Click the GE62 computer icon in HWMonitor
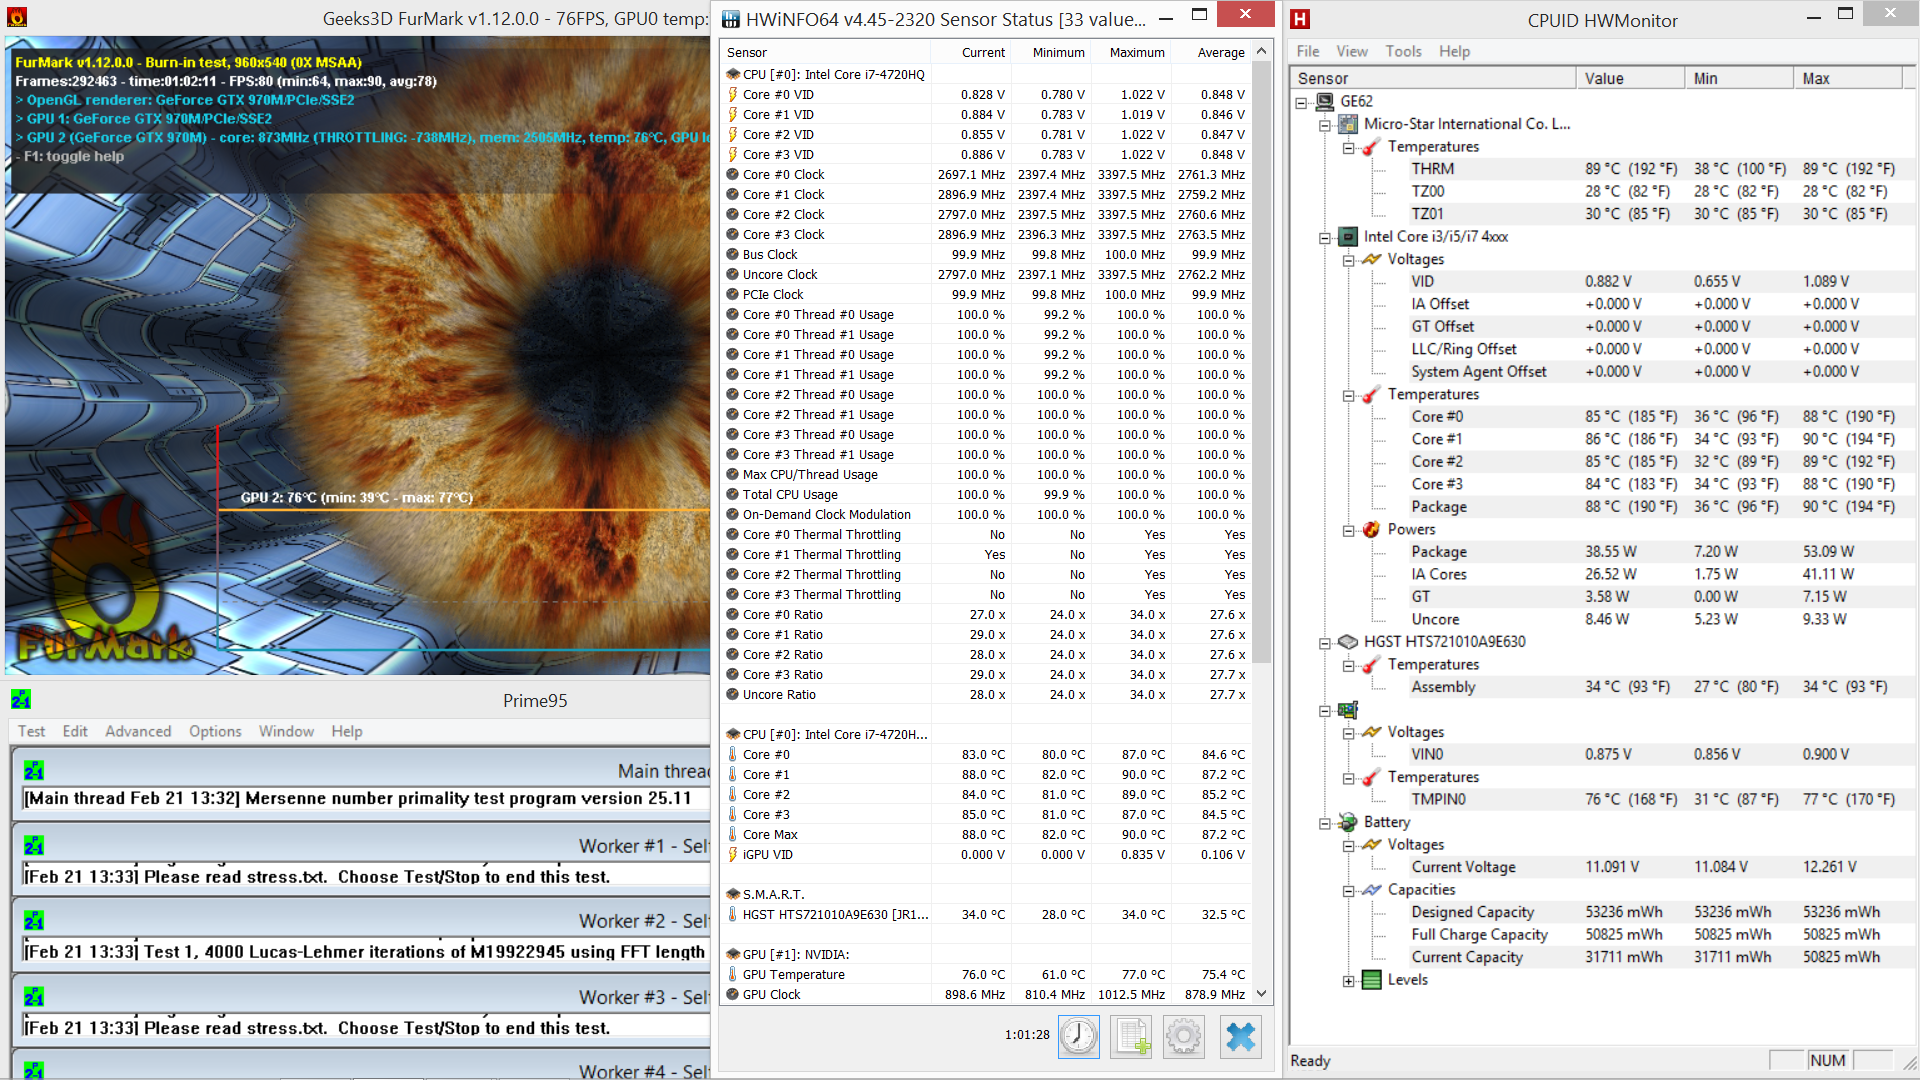The image size is (1920, 1080). click(1325, 101)
